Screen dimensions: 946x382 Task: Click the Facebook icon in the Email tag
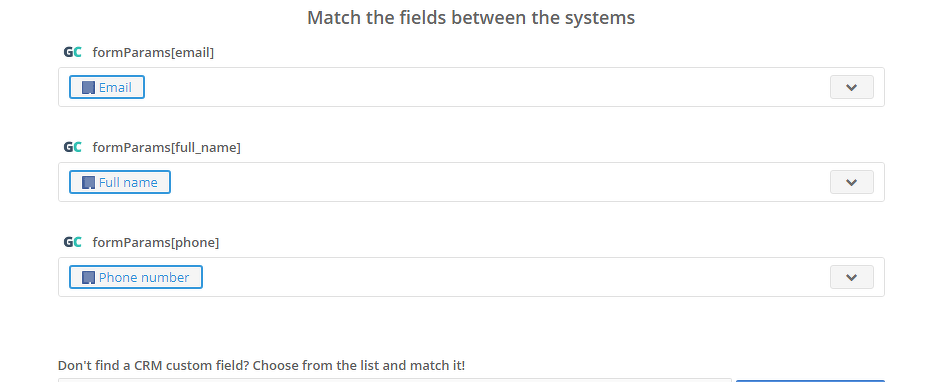pyautogui.click(x=89, y=88)
